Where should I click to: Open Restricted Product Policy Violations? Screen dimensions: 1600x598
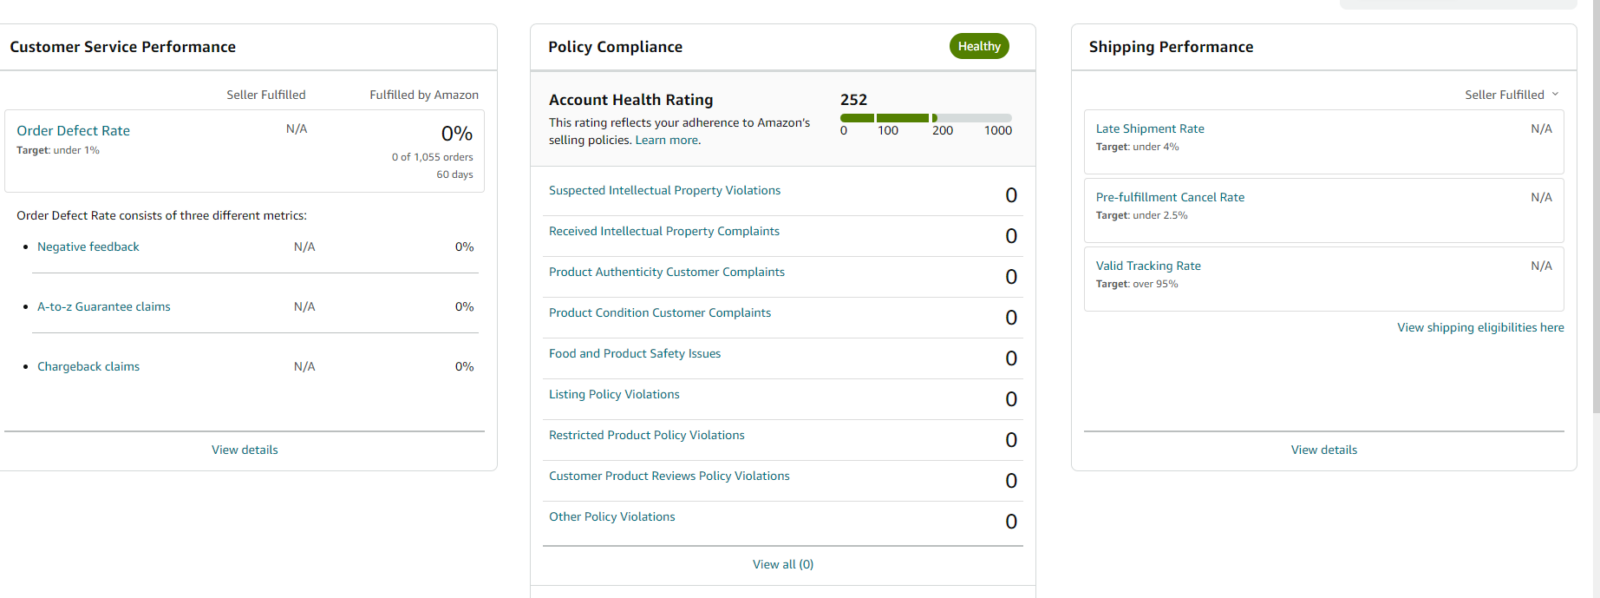646,436
